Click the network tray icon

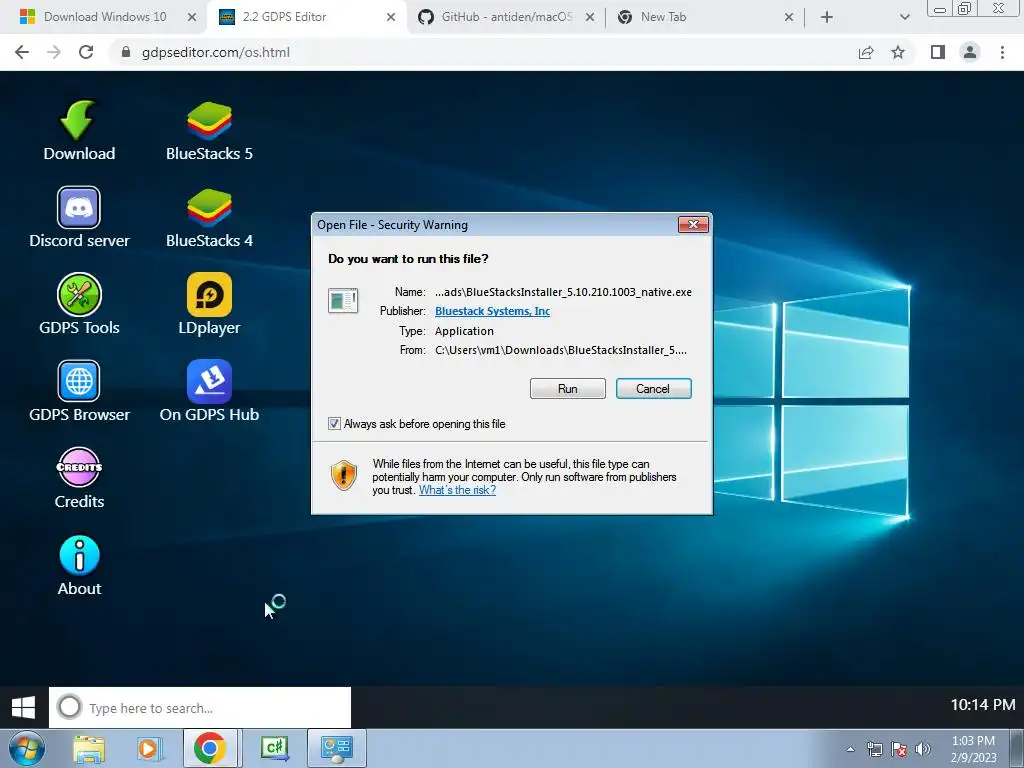pyautogui.click(x=874, y=749)
